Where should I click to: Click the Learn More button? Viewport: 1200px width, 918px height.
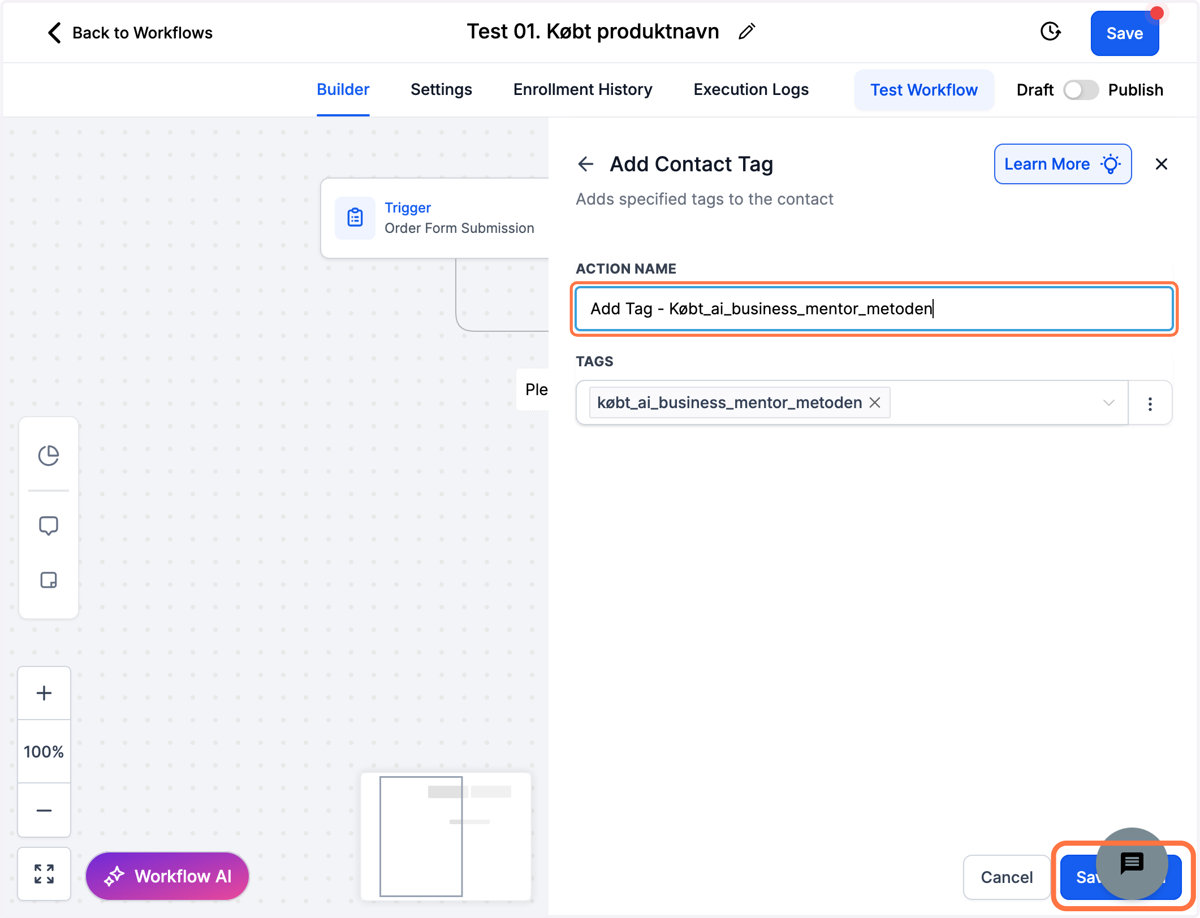(1063, 164)
